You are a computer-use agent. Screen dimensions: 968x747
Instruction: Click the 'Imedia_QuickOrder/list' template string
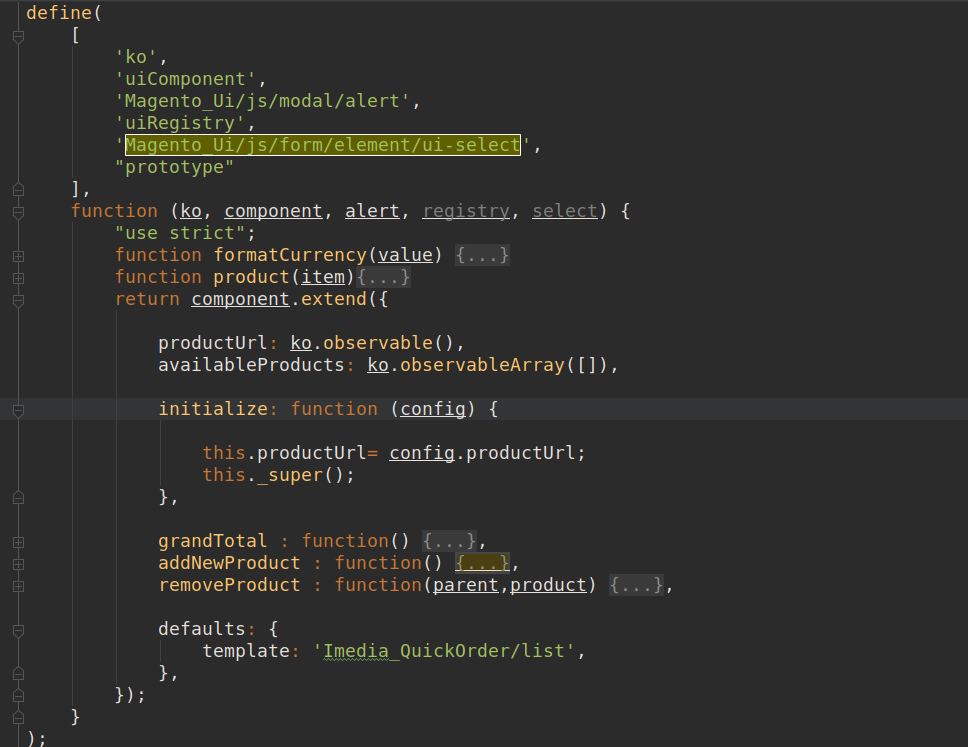coord(448,651)
